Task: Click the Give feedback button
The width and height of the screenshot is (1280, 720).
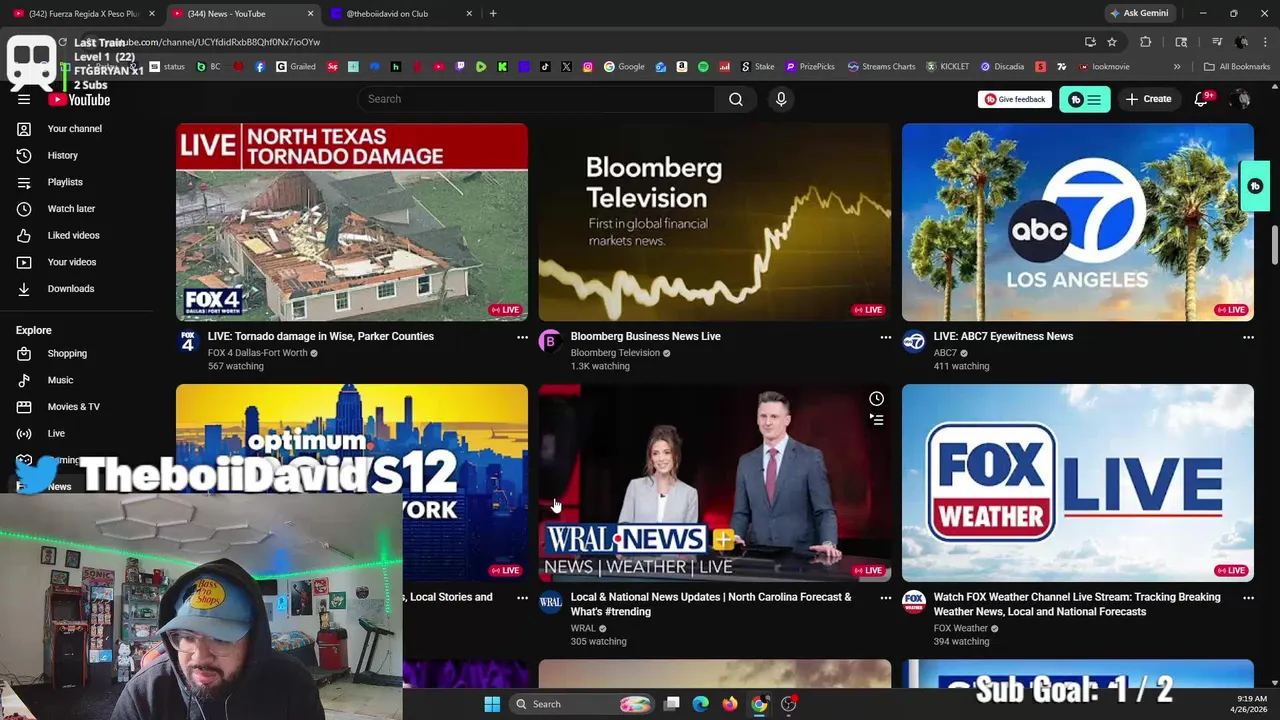Action: [x=1015, y=99]
